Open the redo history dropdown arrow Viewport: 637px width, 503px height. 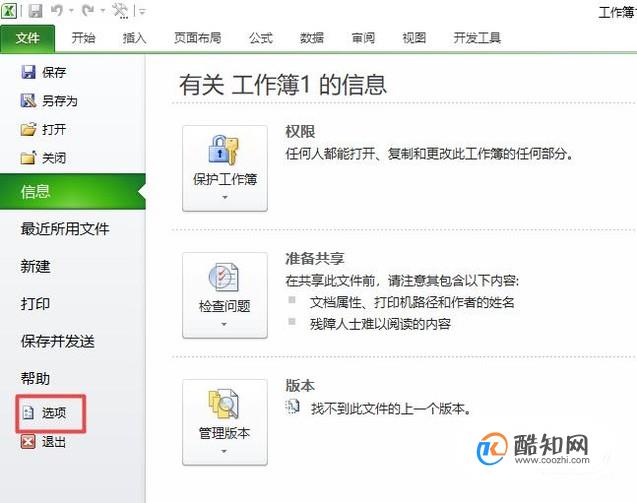pos(103,11)
